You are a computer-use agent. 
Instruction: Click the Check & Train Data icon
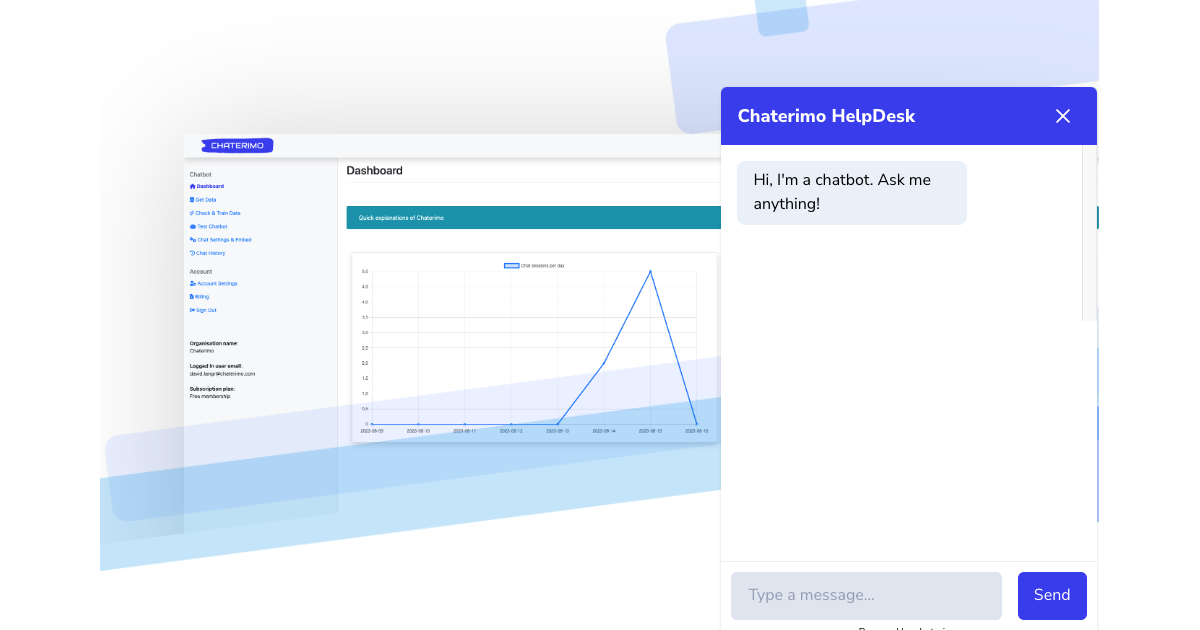coord(192,213)
